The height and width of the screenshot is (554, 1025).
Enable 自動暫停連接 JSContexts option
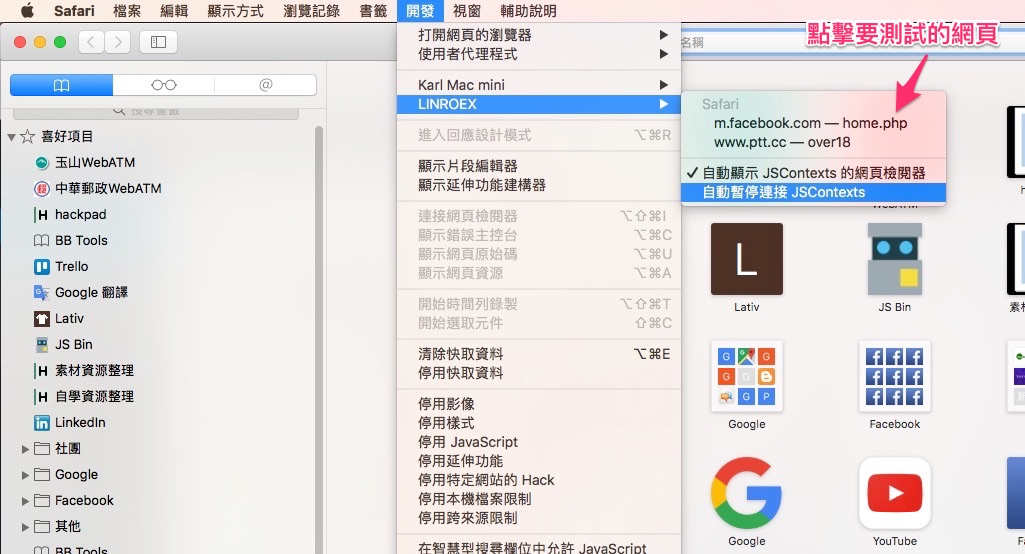point(813,192)
